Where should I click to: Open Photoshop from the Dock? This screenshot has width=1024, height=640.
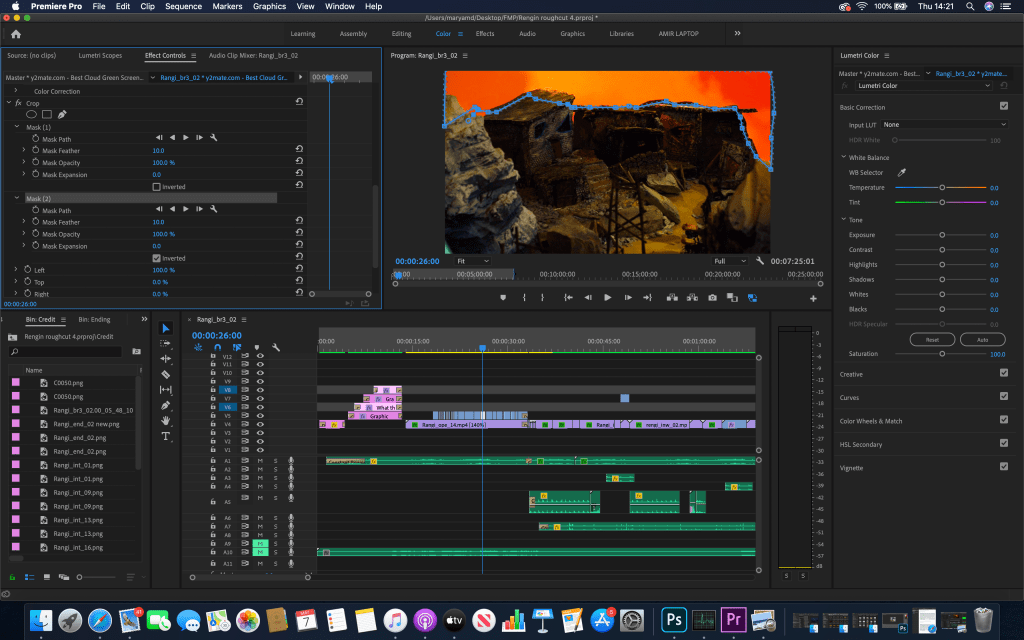click(x=675, y=619)
